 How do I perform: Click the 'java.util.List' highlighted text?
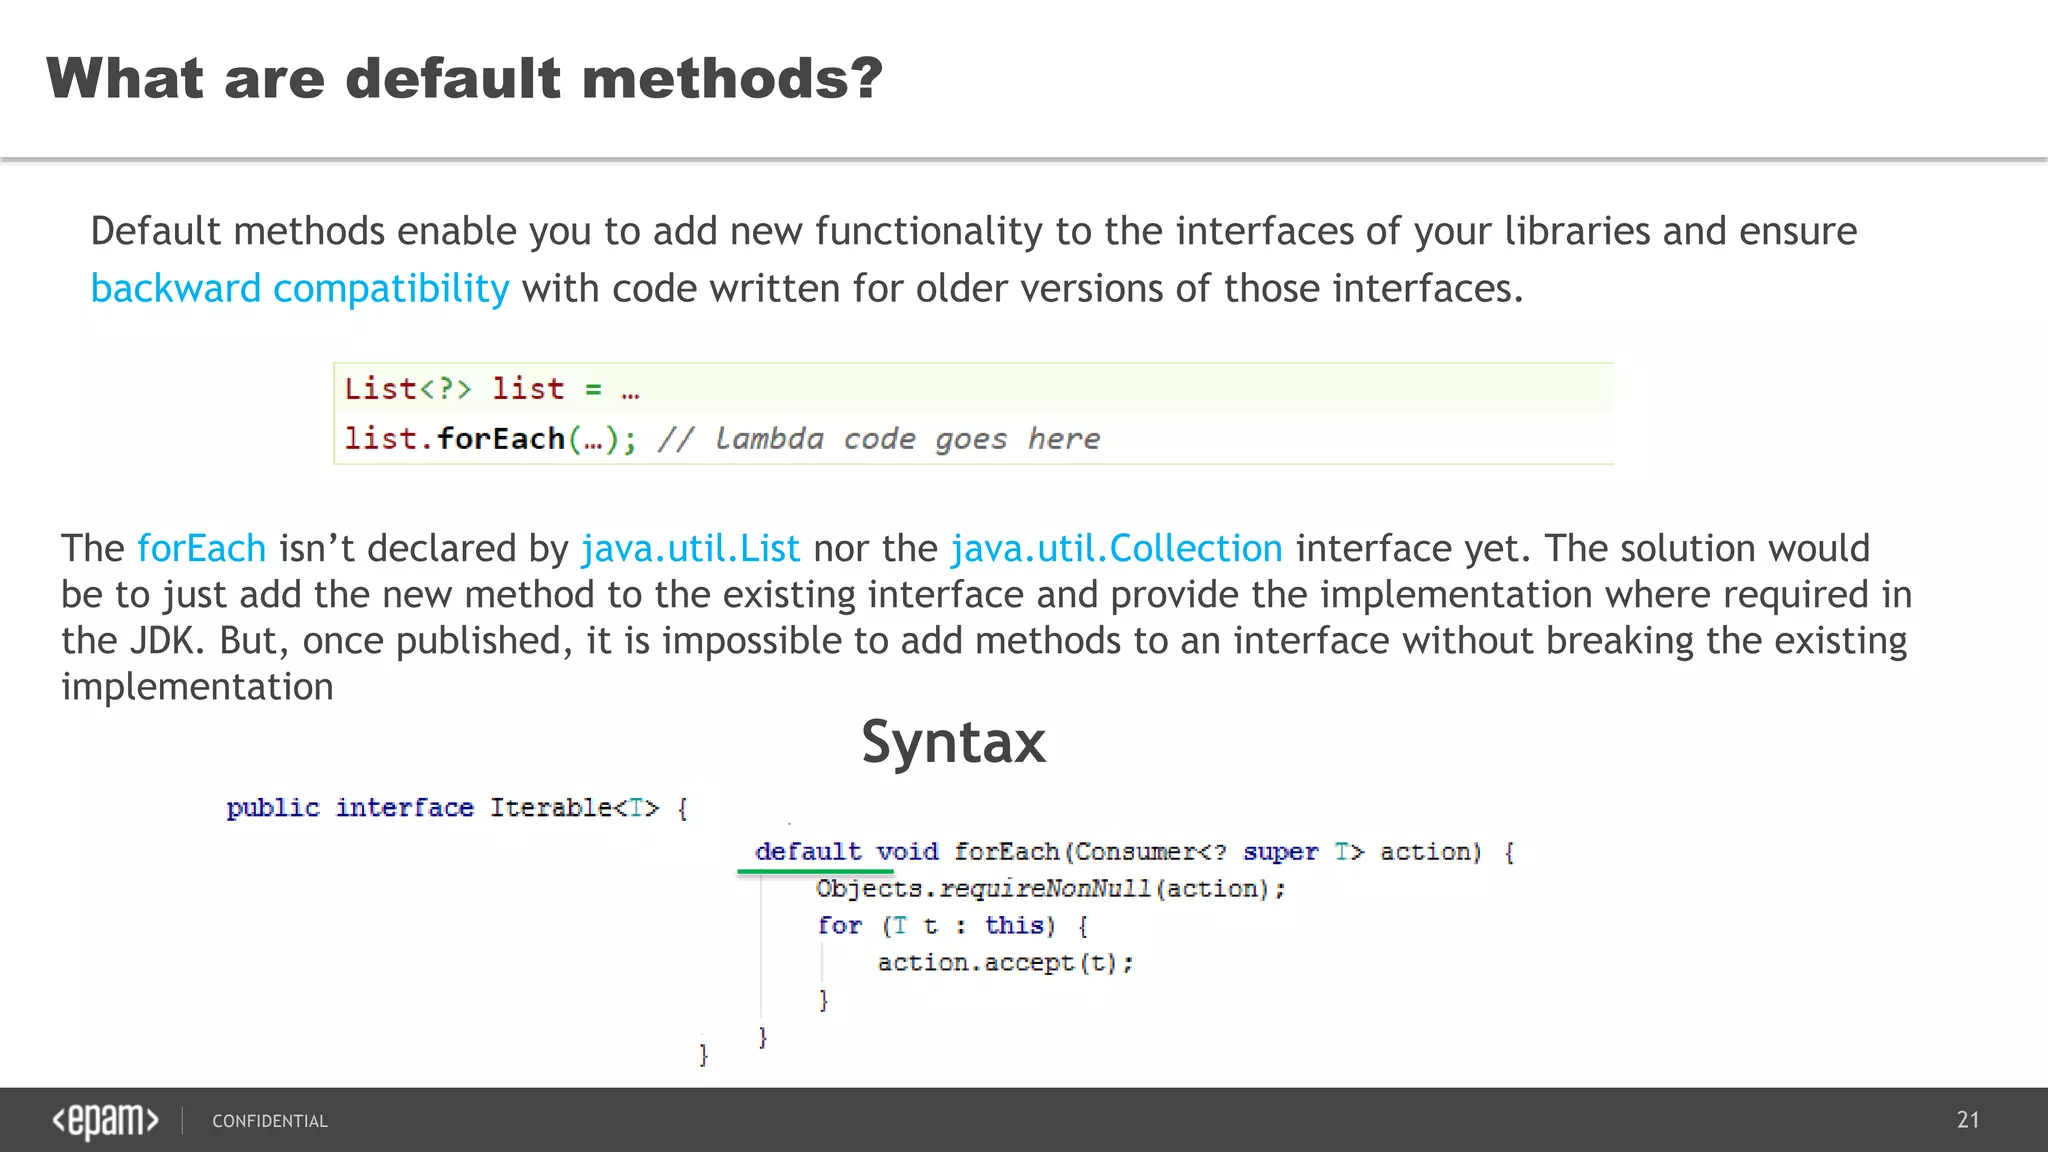coord(690,548)
